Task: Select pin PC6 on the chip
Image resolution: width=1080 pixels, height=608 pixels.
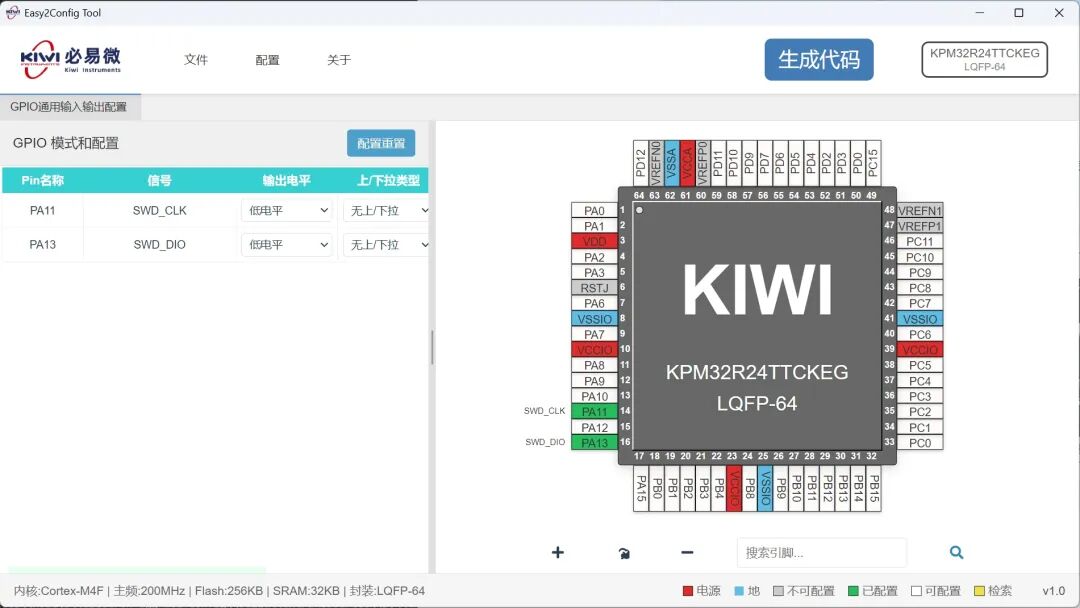Action: (920, 335)
